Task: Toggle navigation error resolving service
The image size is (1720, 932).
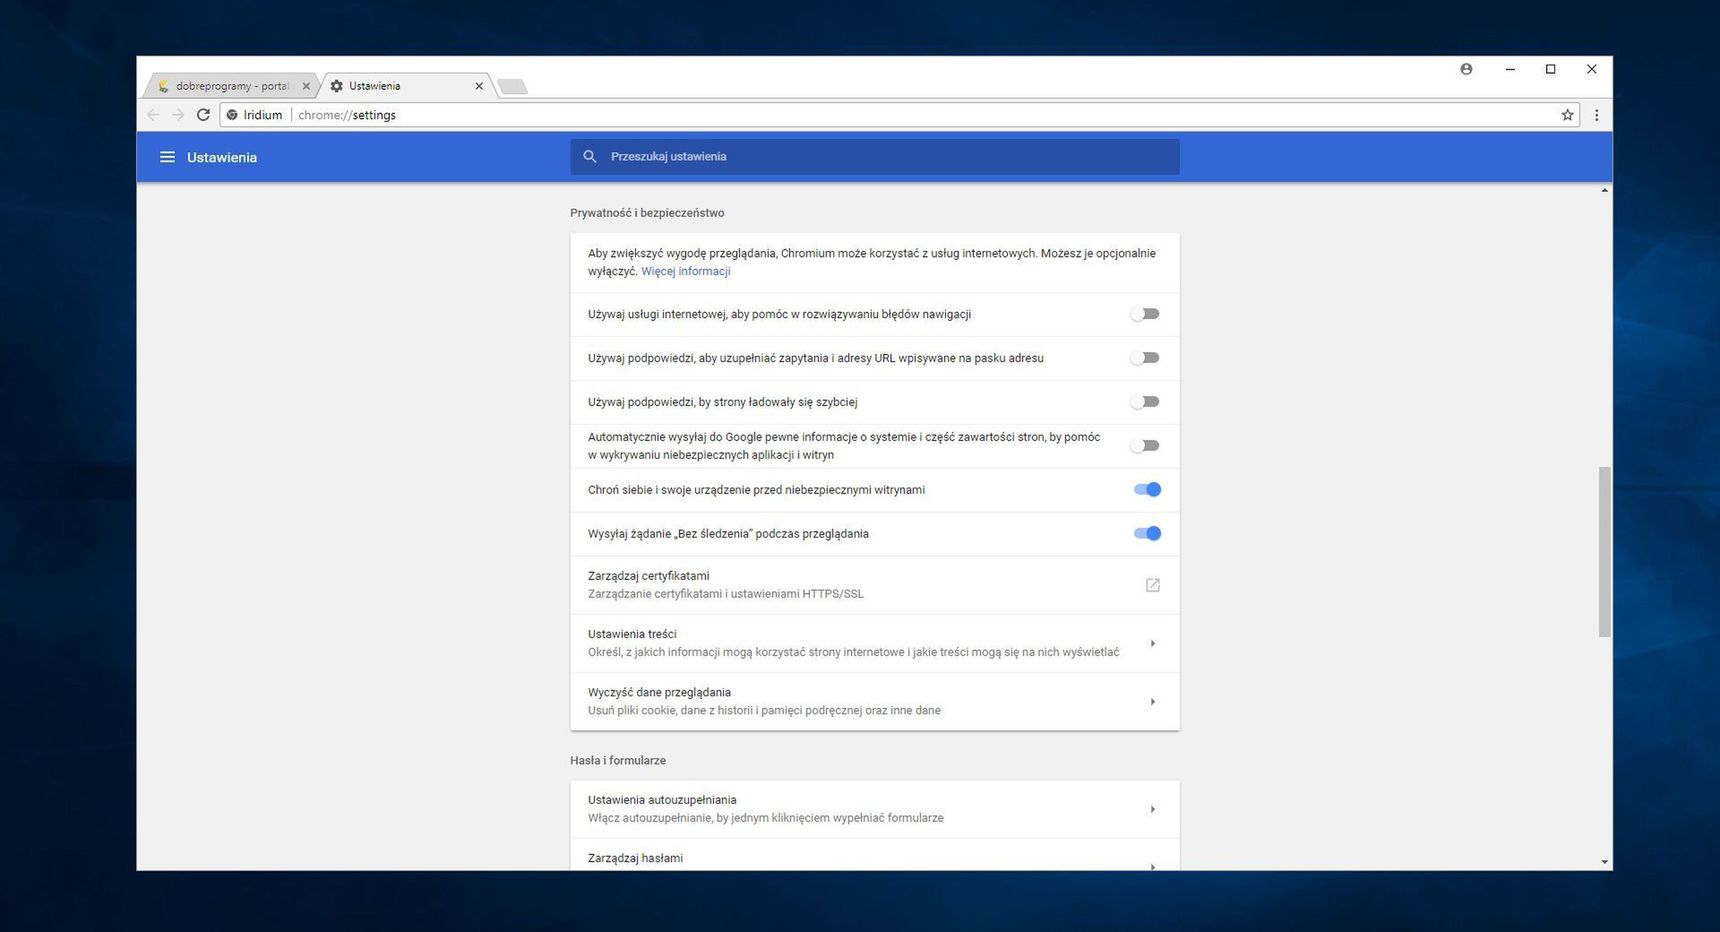Action: point(1145,314)
